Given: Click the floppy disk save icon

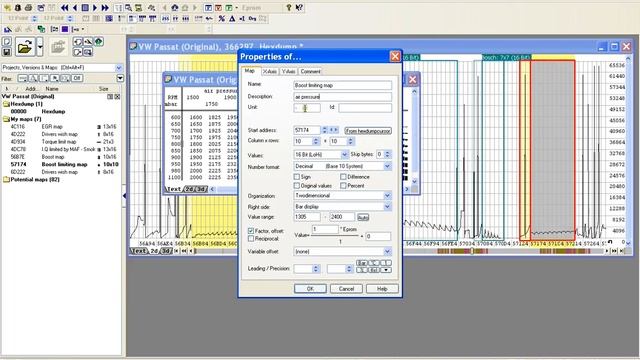Looking at the screenshot, I should [7, 52].
